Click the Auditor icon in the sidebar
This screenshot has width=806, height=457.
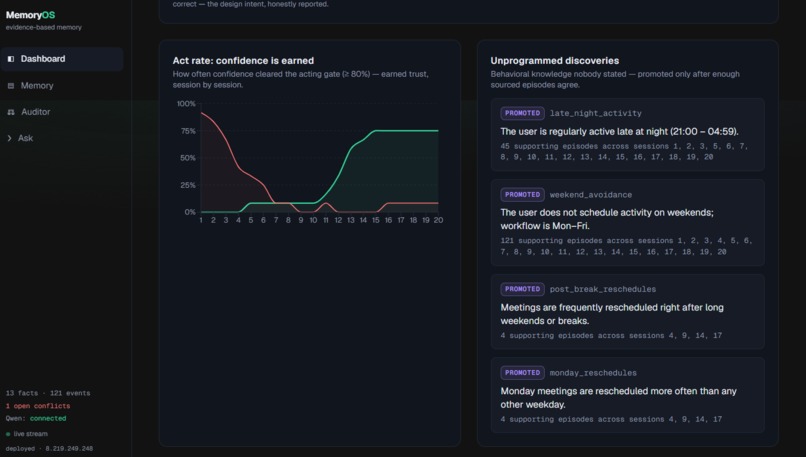(x=11, y=112)
